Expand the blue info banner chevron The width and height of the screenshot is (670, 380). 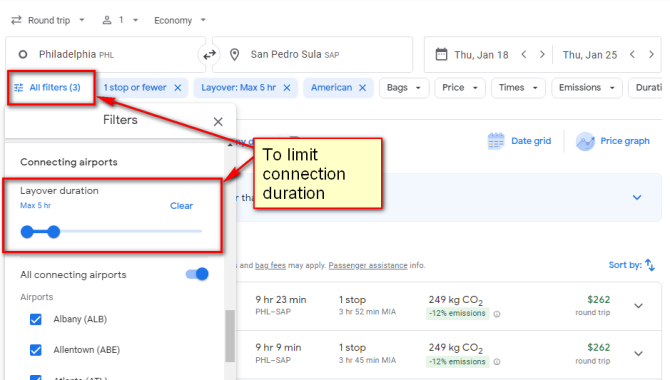[637, 197]
